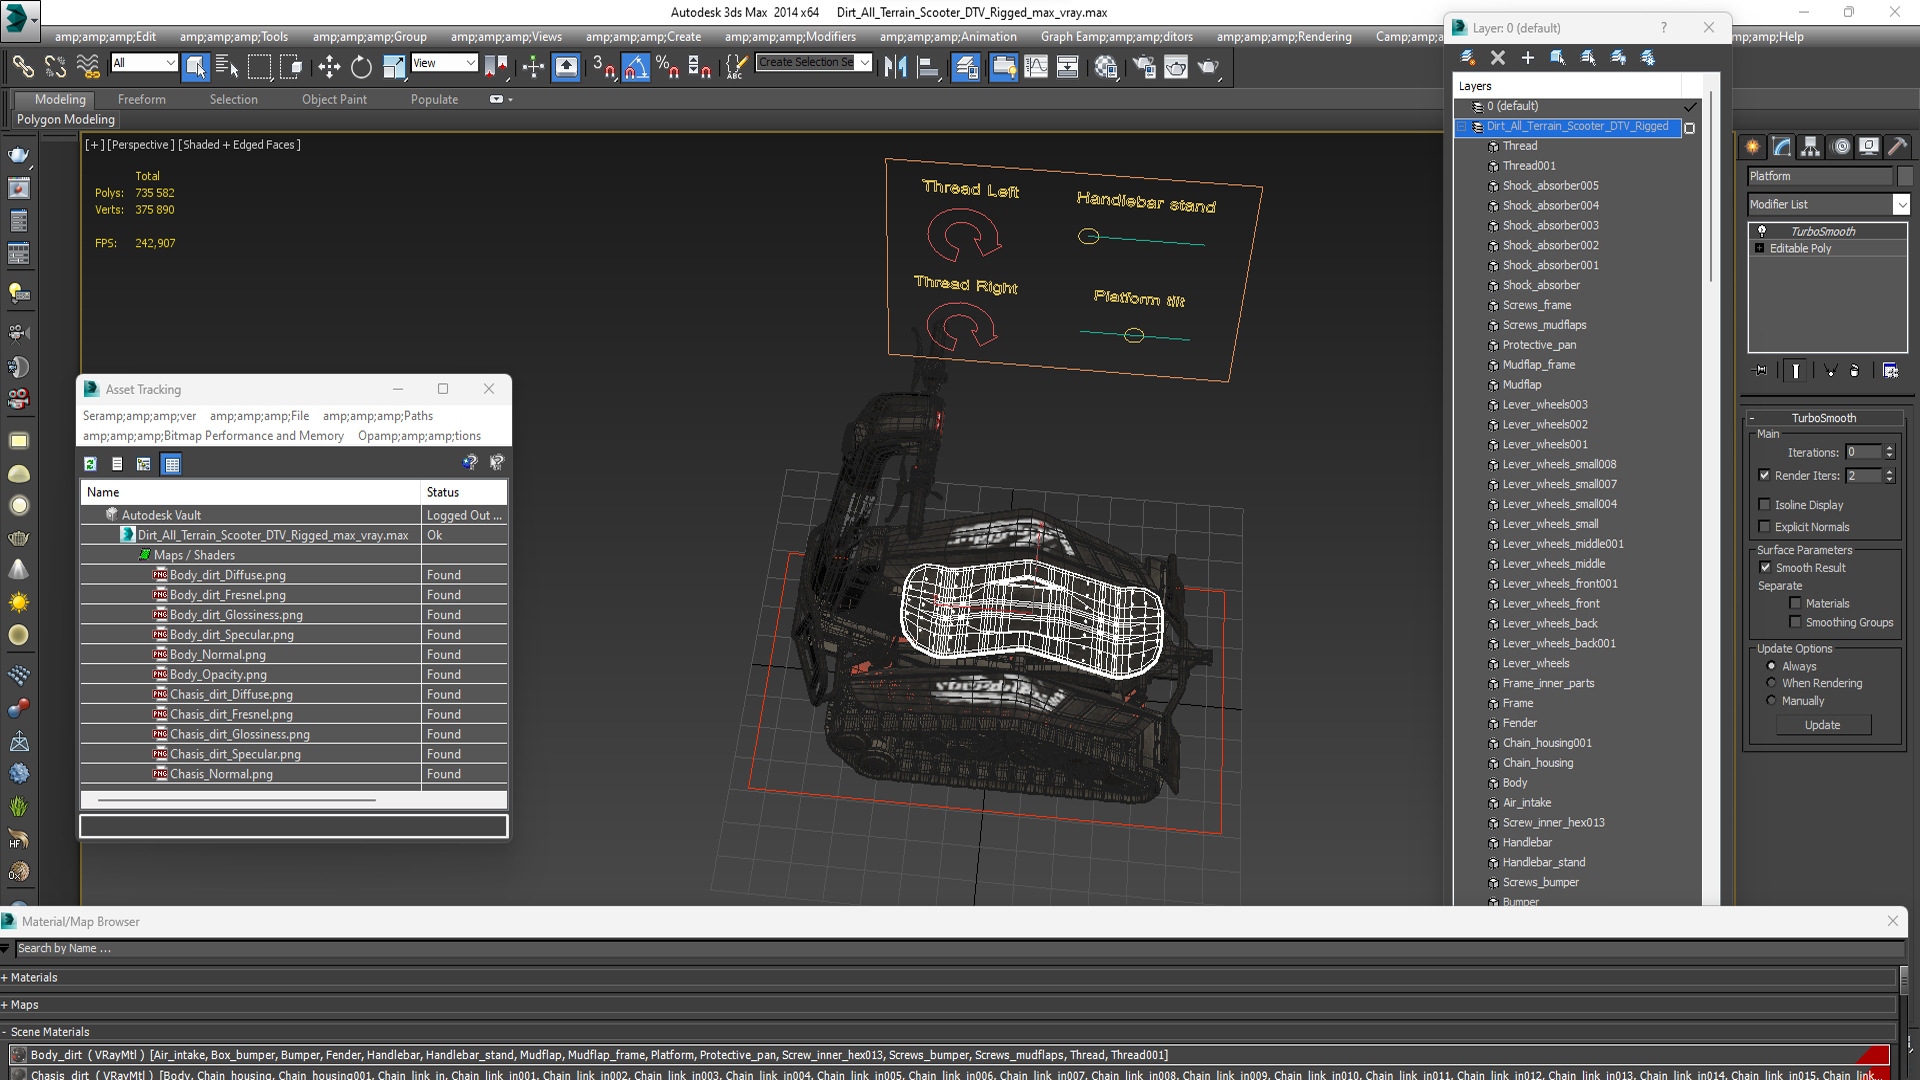The image size is (1920, 1080).
Task: Expand the Editable Poly modifier entry
Action: pyautogui.click(x=1759, y=249)
